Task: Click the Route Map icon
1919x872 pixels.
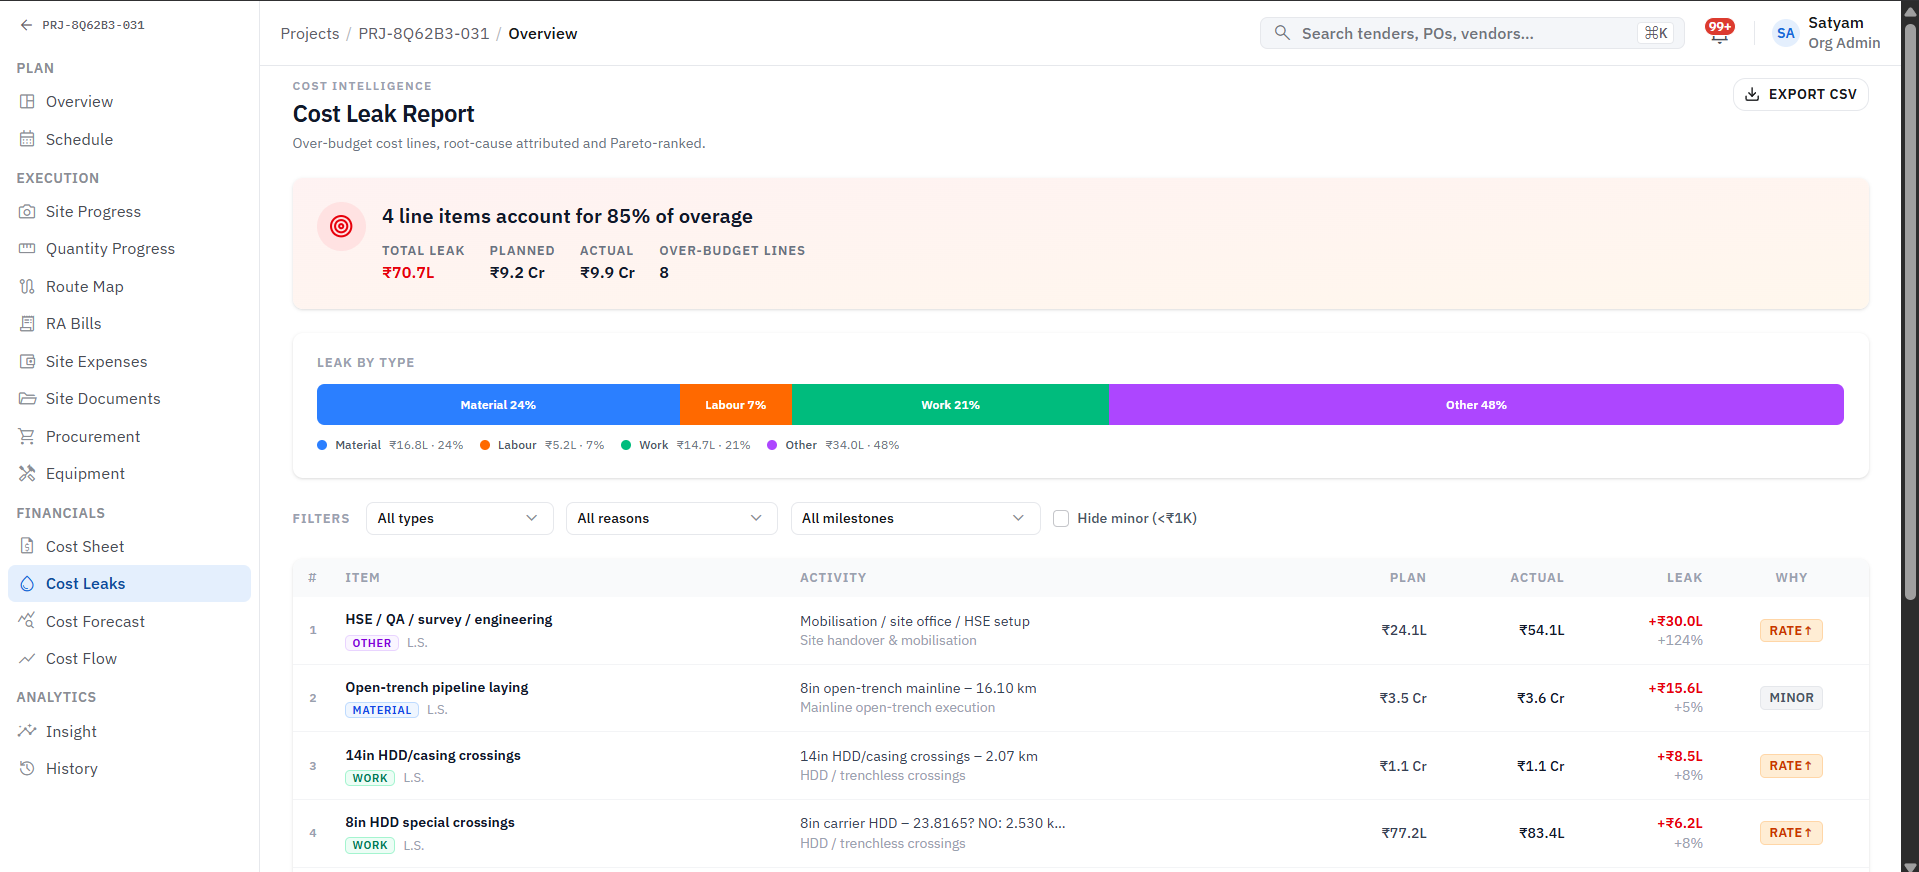Action: coord(27,287)
